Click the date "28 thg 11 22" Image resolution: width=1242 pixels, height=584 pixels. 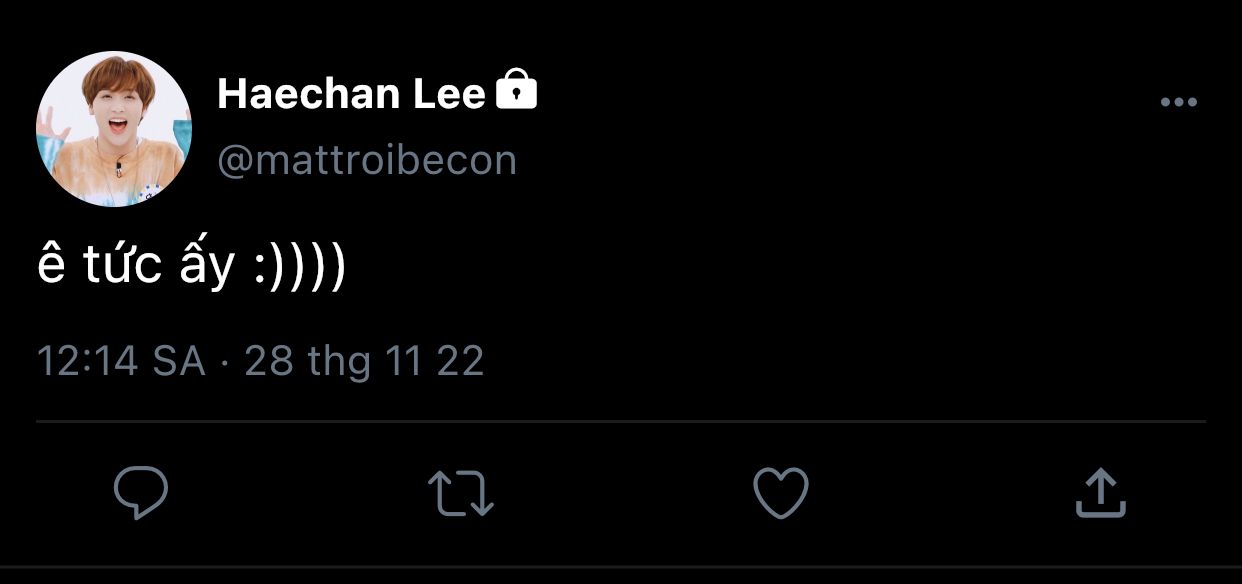coord(364,361)
